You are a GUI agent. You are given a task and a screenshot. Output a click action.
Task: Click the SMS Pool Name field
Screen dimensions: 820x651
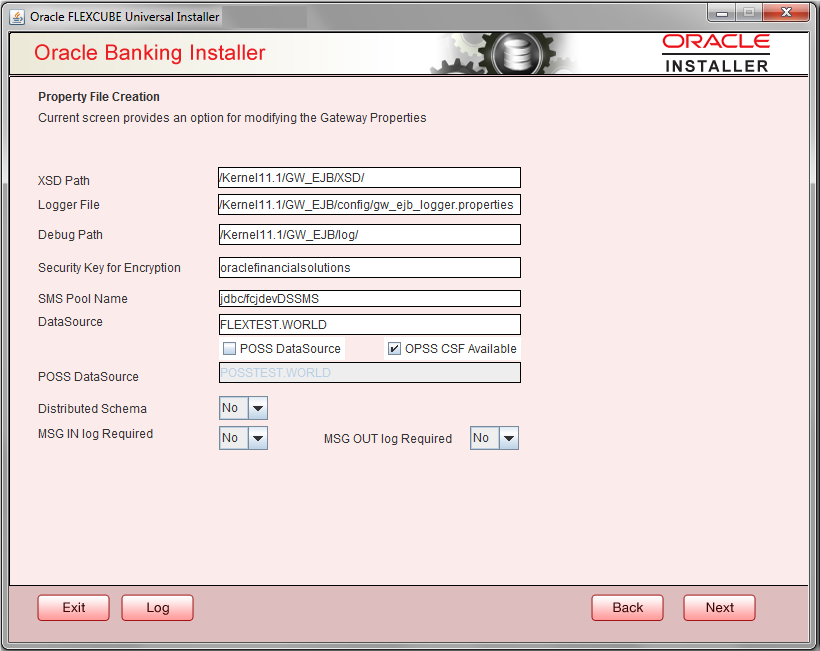369,299
